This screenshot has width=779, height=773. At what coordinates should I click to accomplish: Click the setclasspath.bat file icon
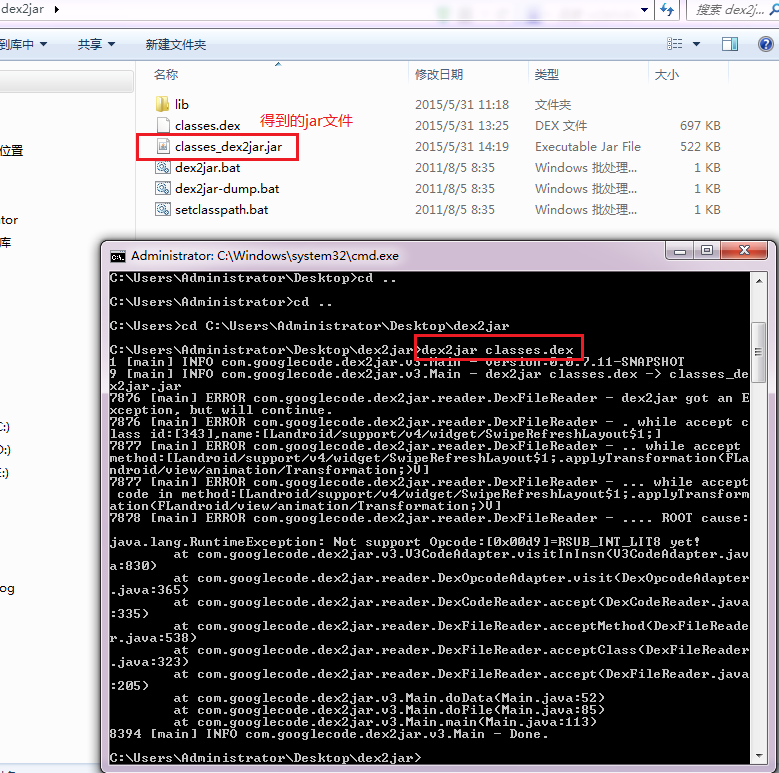163,209
